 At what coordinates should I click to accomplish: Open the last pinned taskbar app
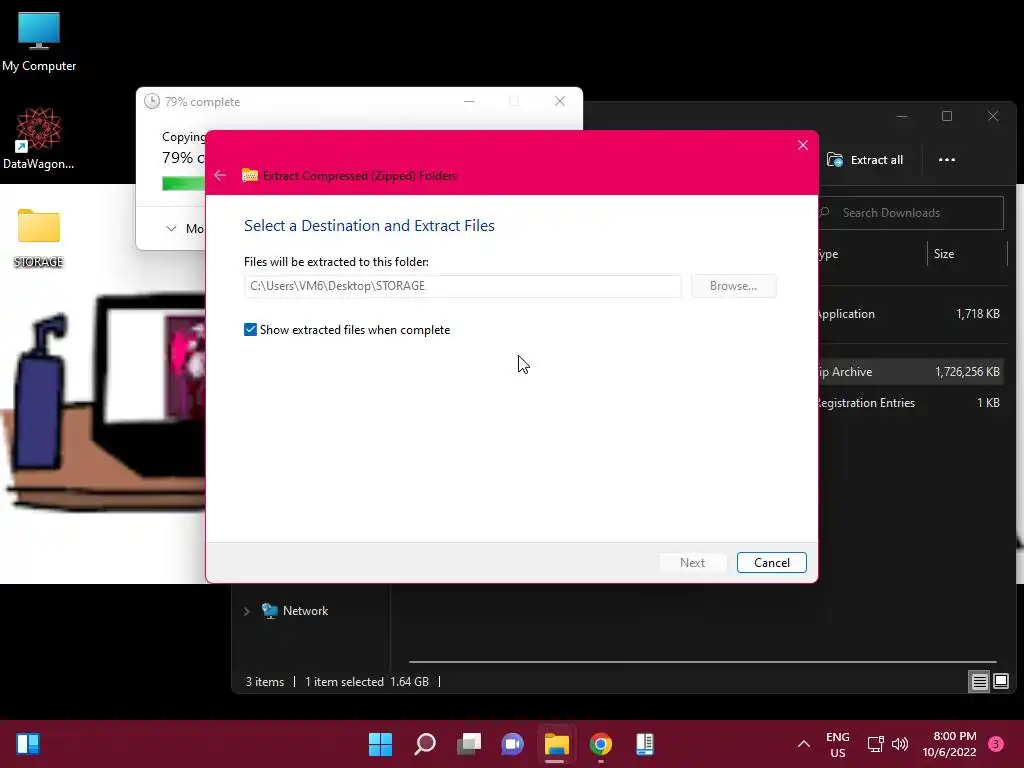[645, 744]
